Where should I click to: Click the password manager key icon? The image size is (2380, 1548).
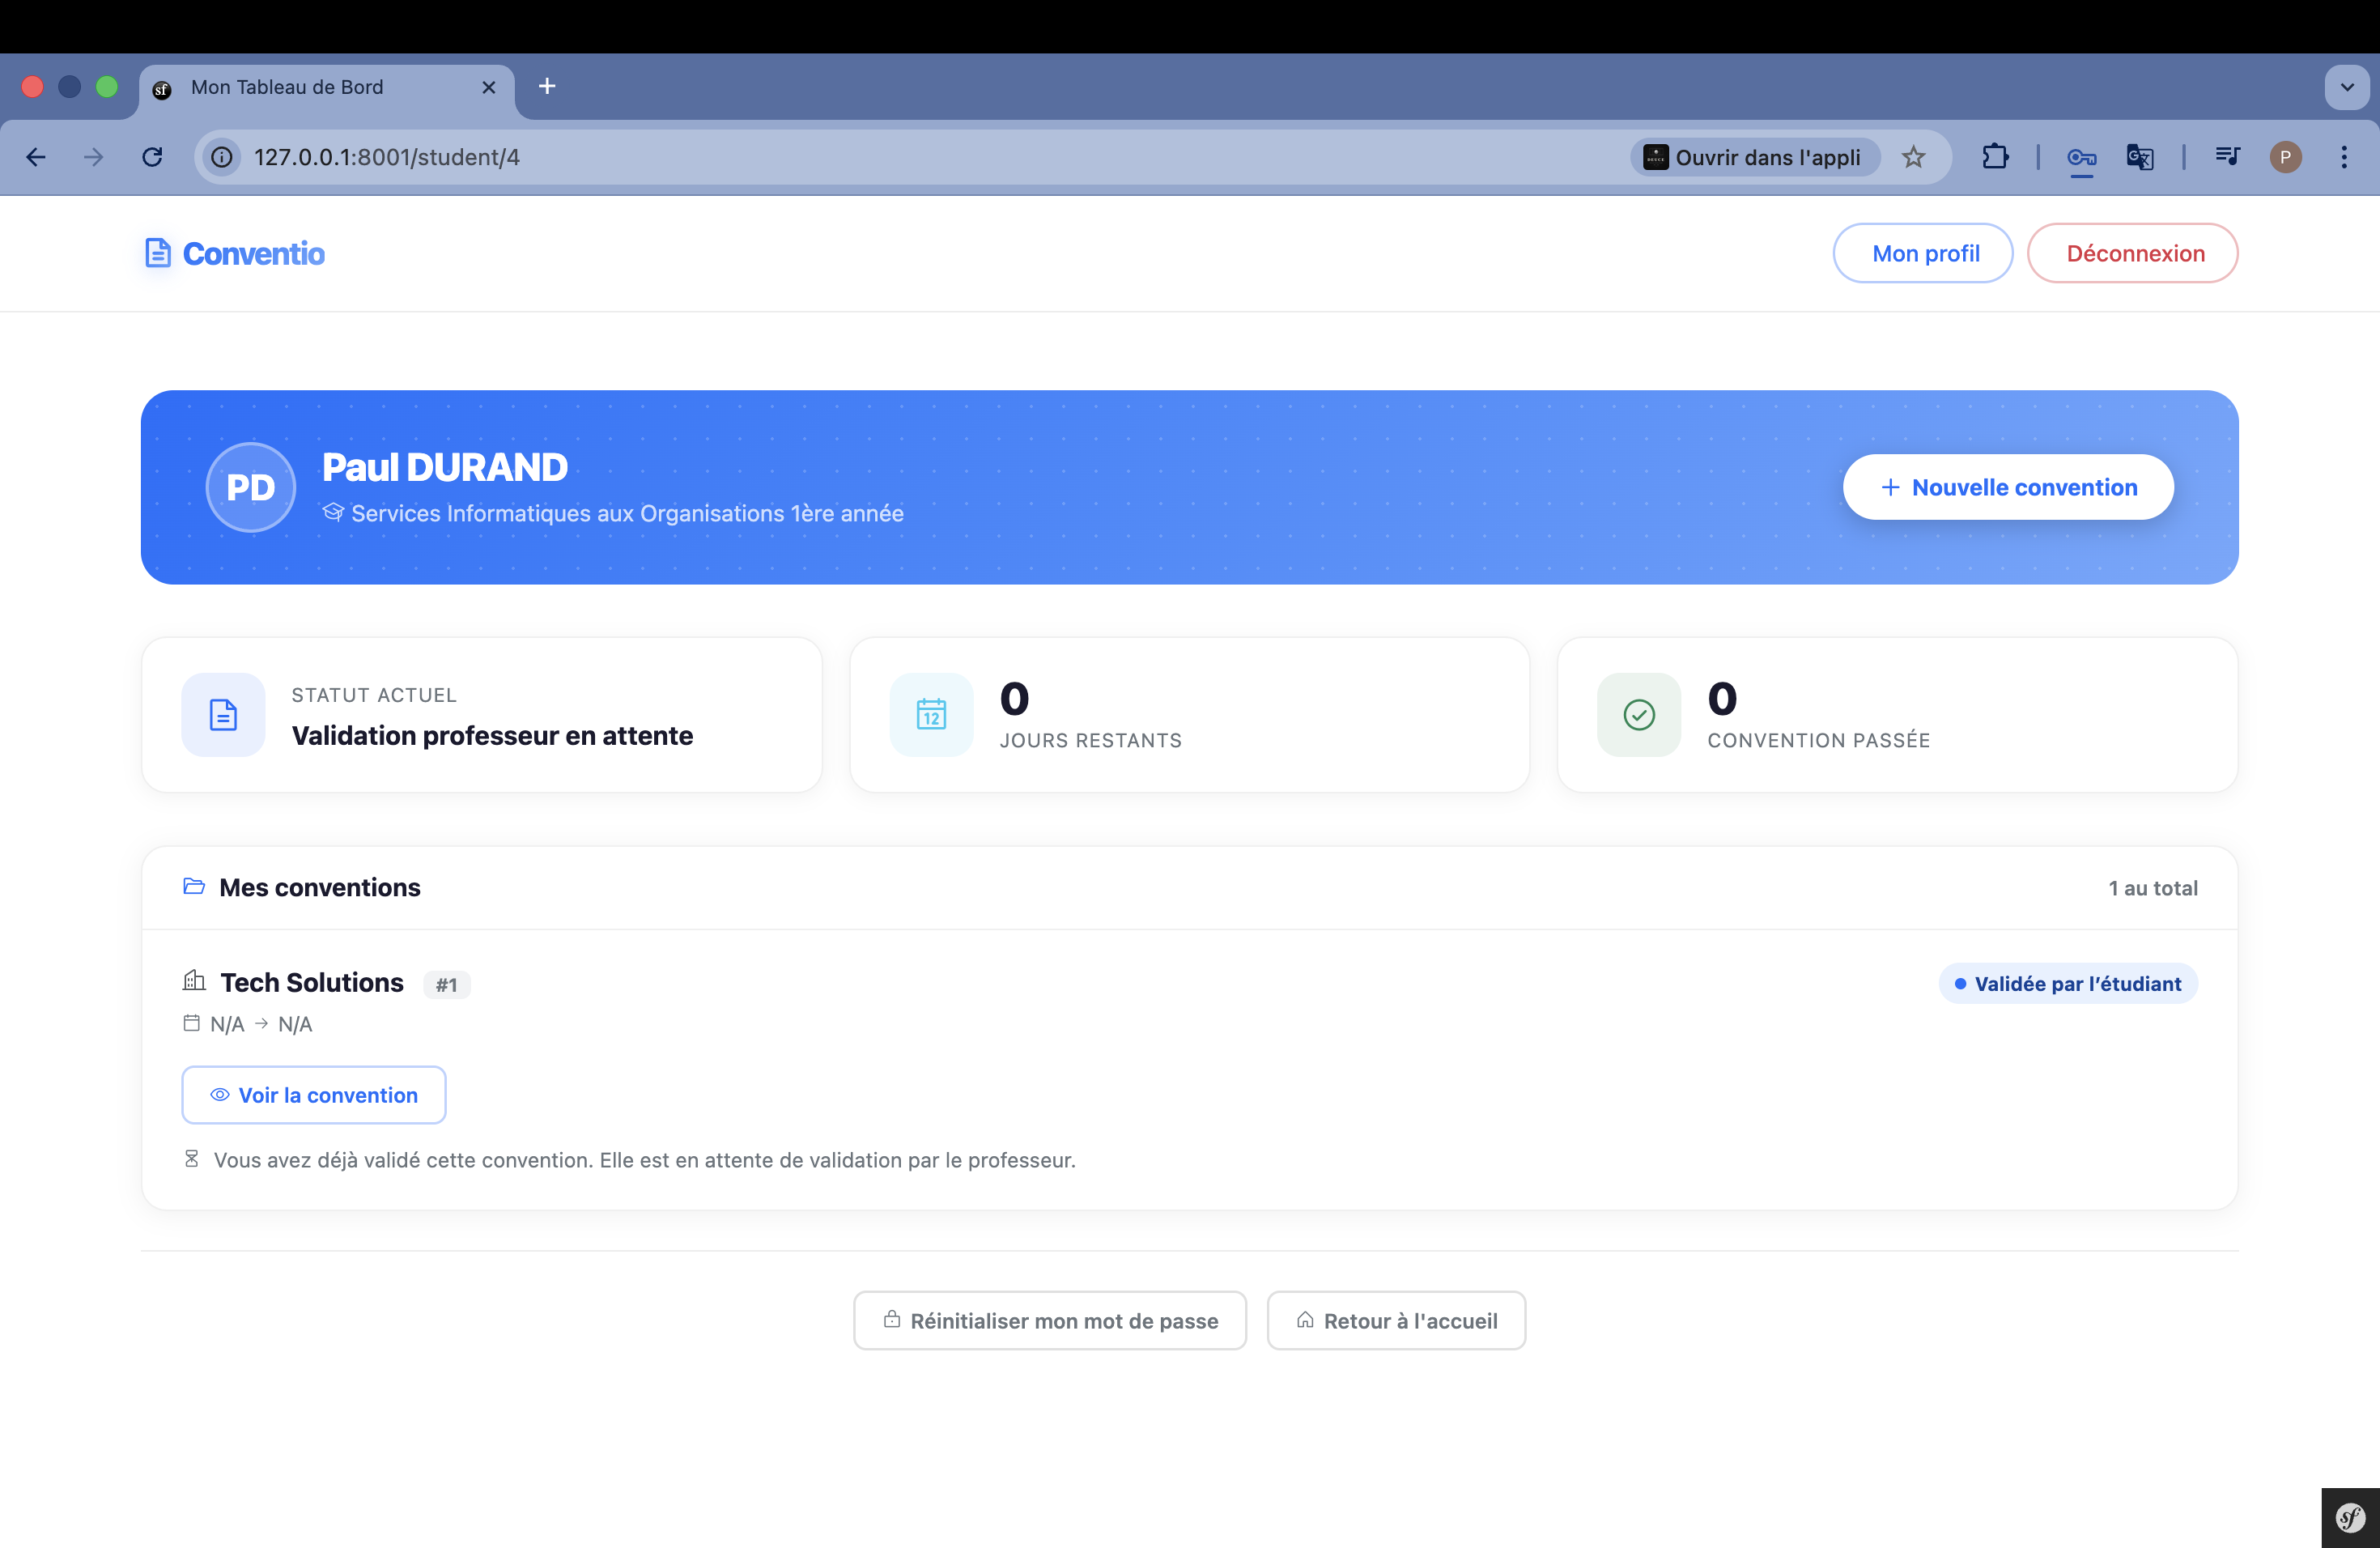[2081, 157]
